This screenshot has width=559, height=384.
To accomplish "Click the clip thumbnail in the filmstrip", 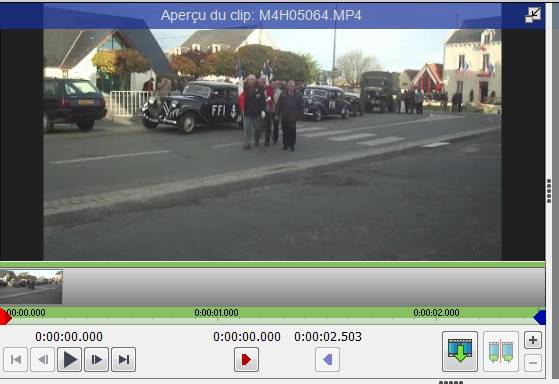I will point(31,287).
